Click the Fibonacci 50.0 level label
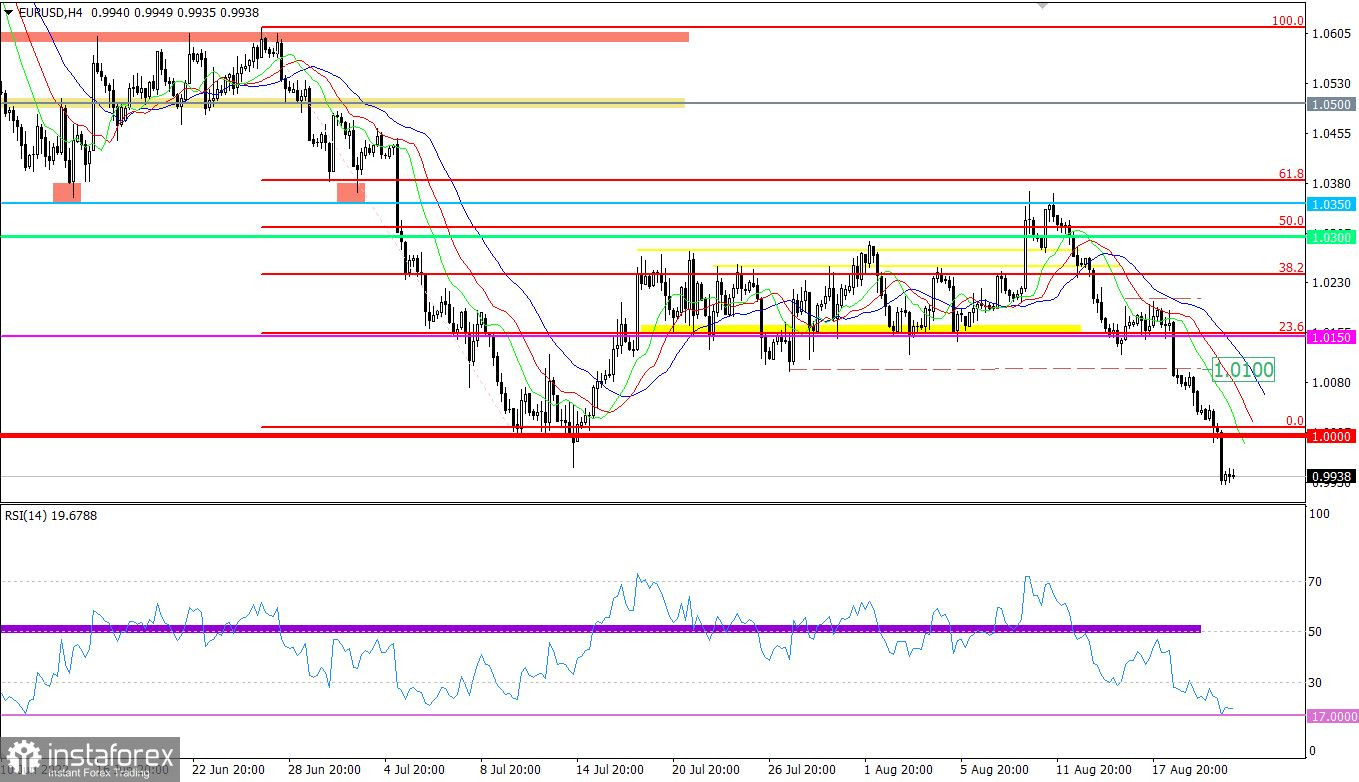The image size is (1359, 782). 1291,221
